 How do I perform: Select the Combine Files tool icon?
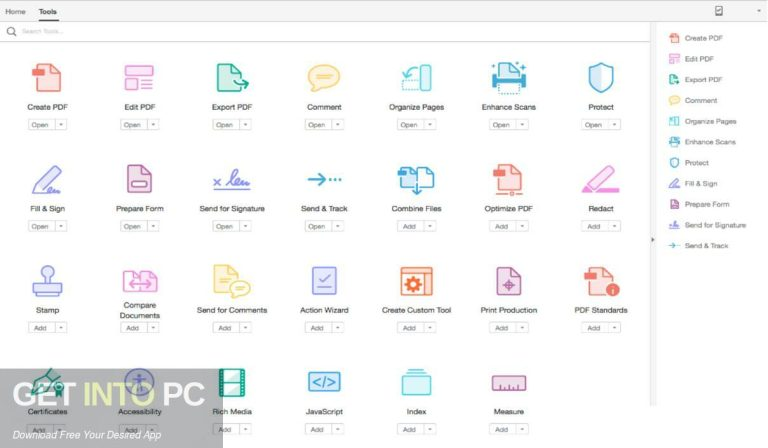pos(416,180)
